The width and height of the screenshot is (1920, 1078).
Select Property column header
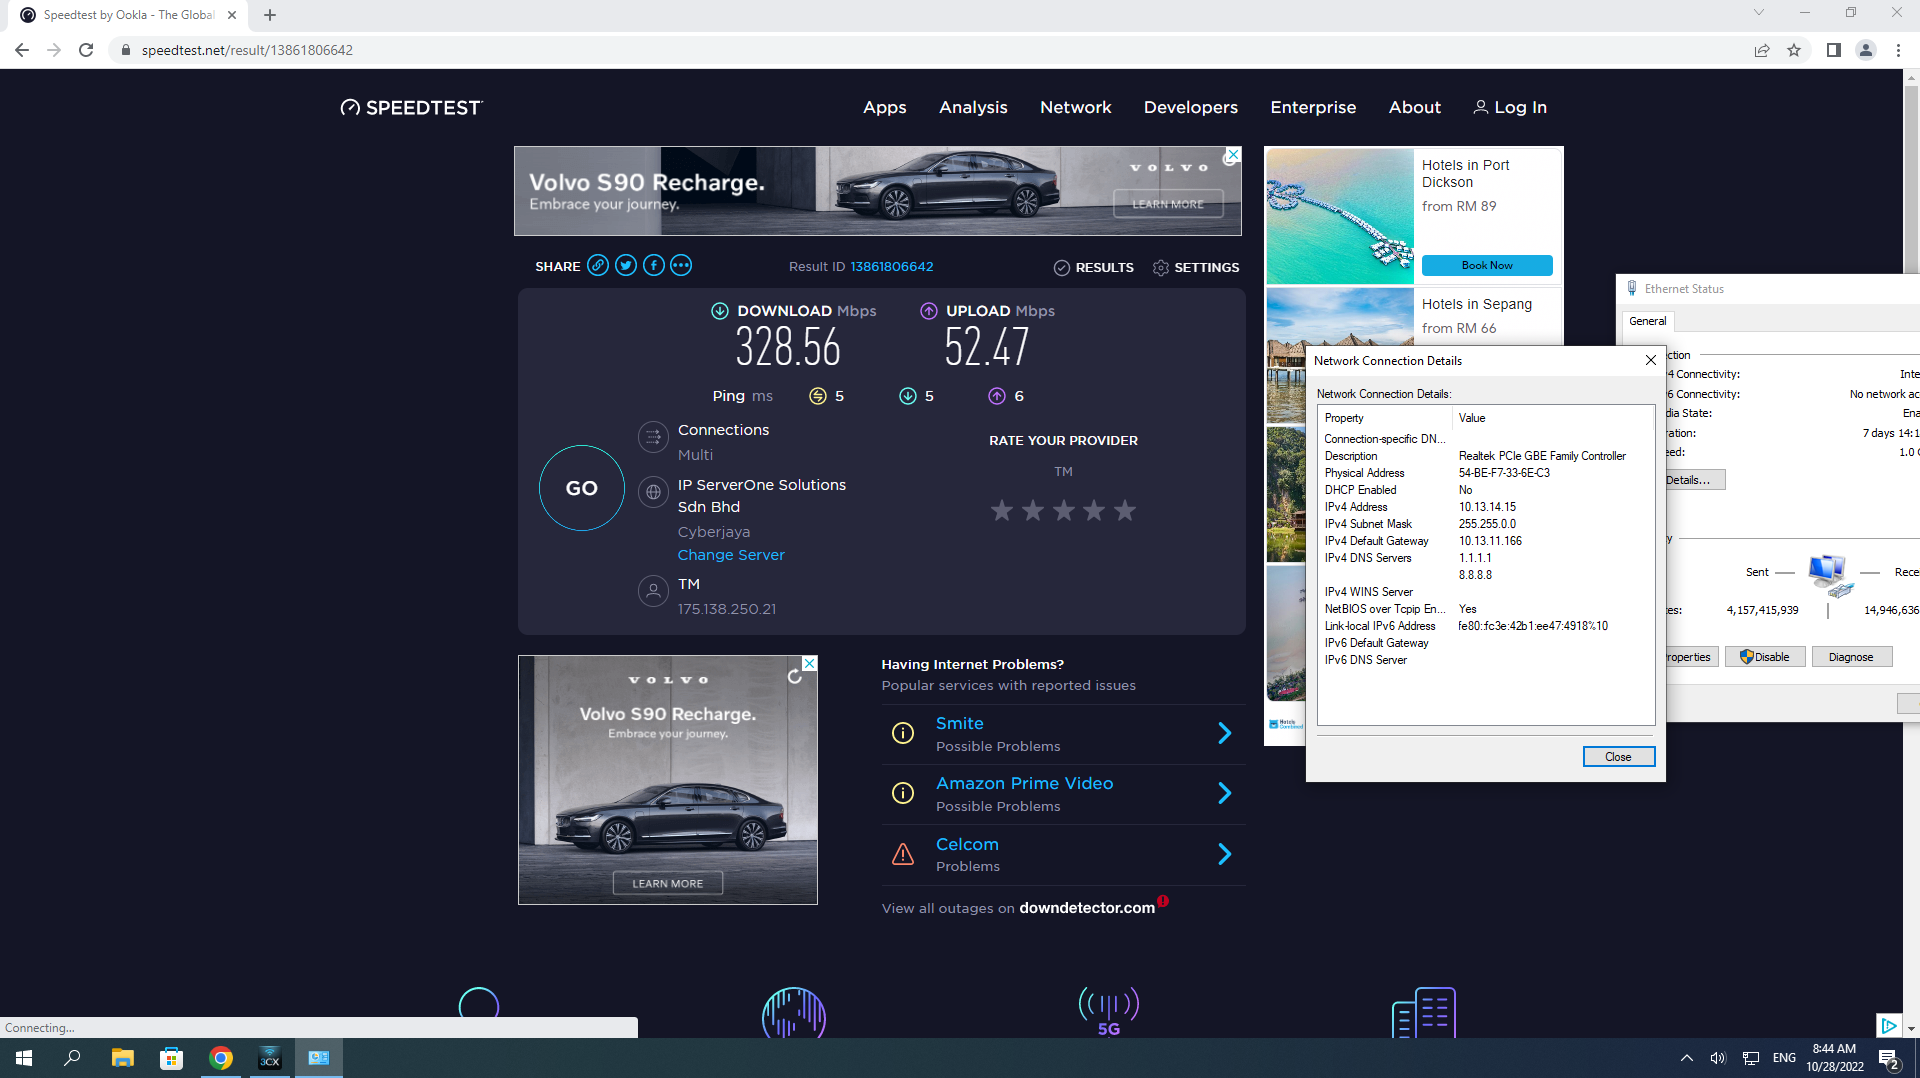[x=1385, y=418]
